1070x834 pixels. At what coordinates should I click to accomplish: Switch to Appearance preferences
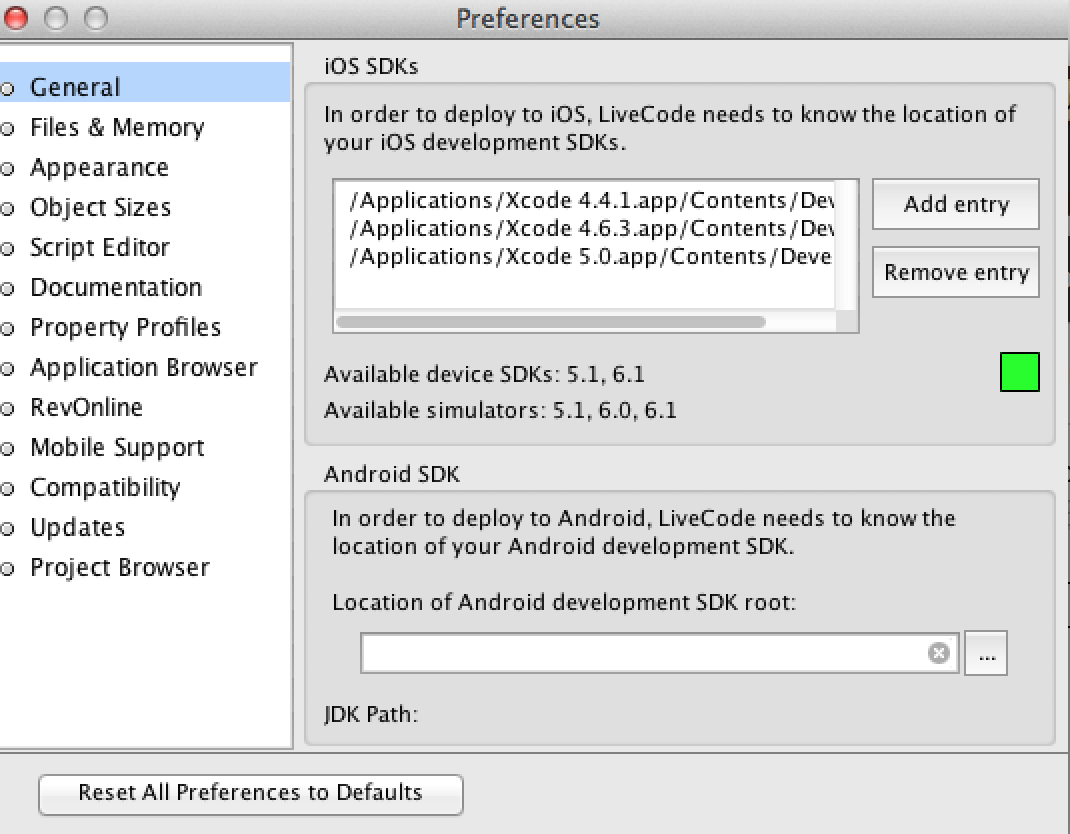(x=99, y=167)
